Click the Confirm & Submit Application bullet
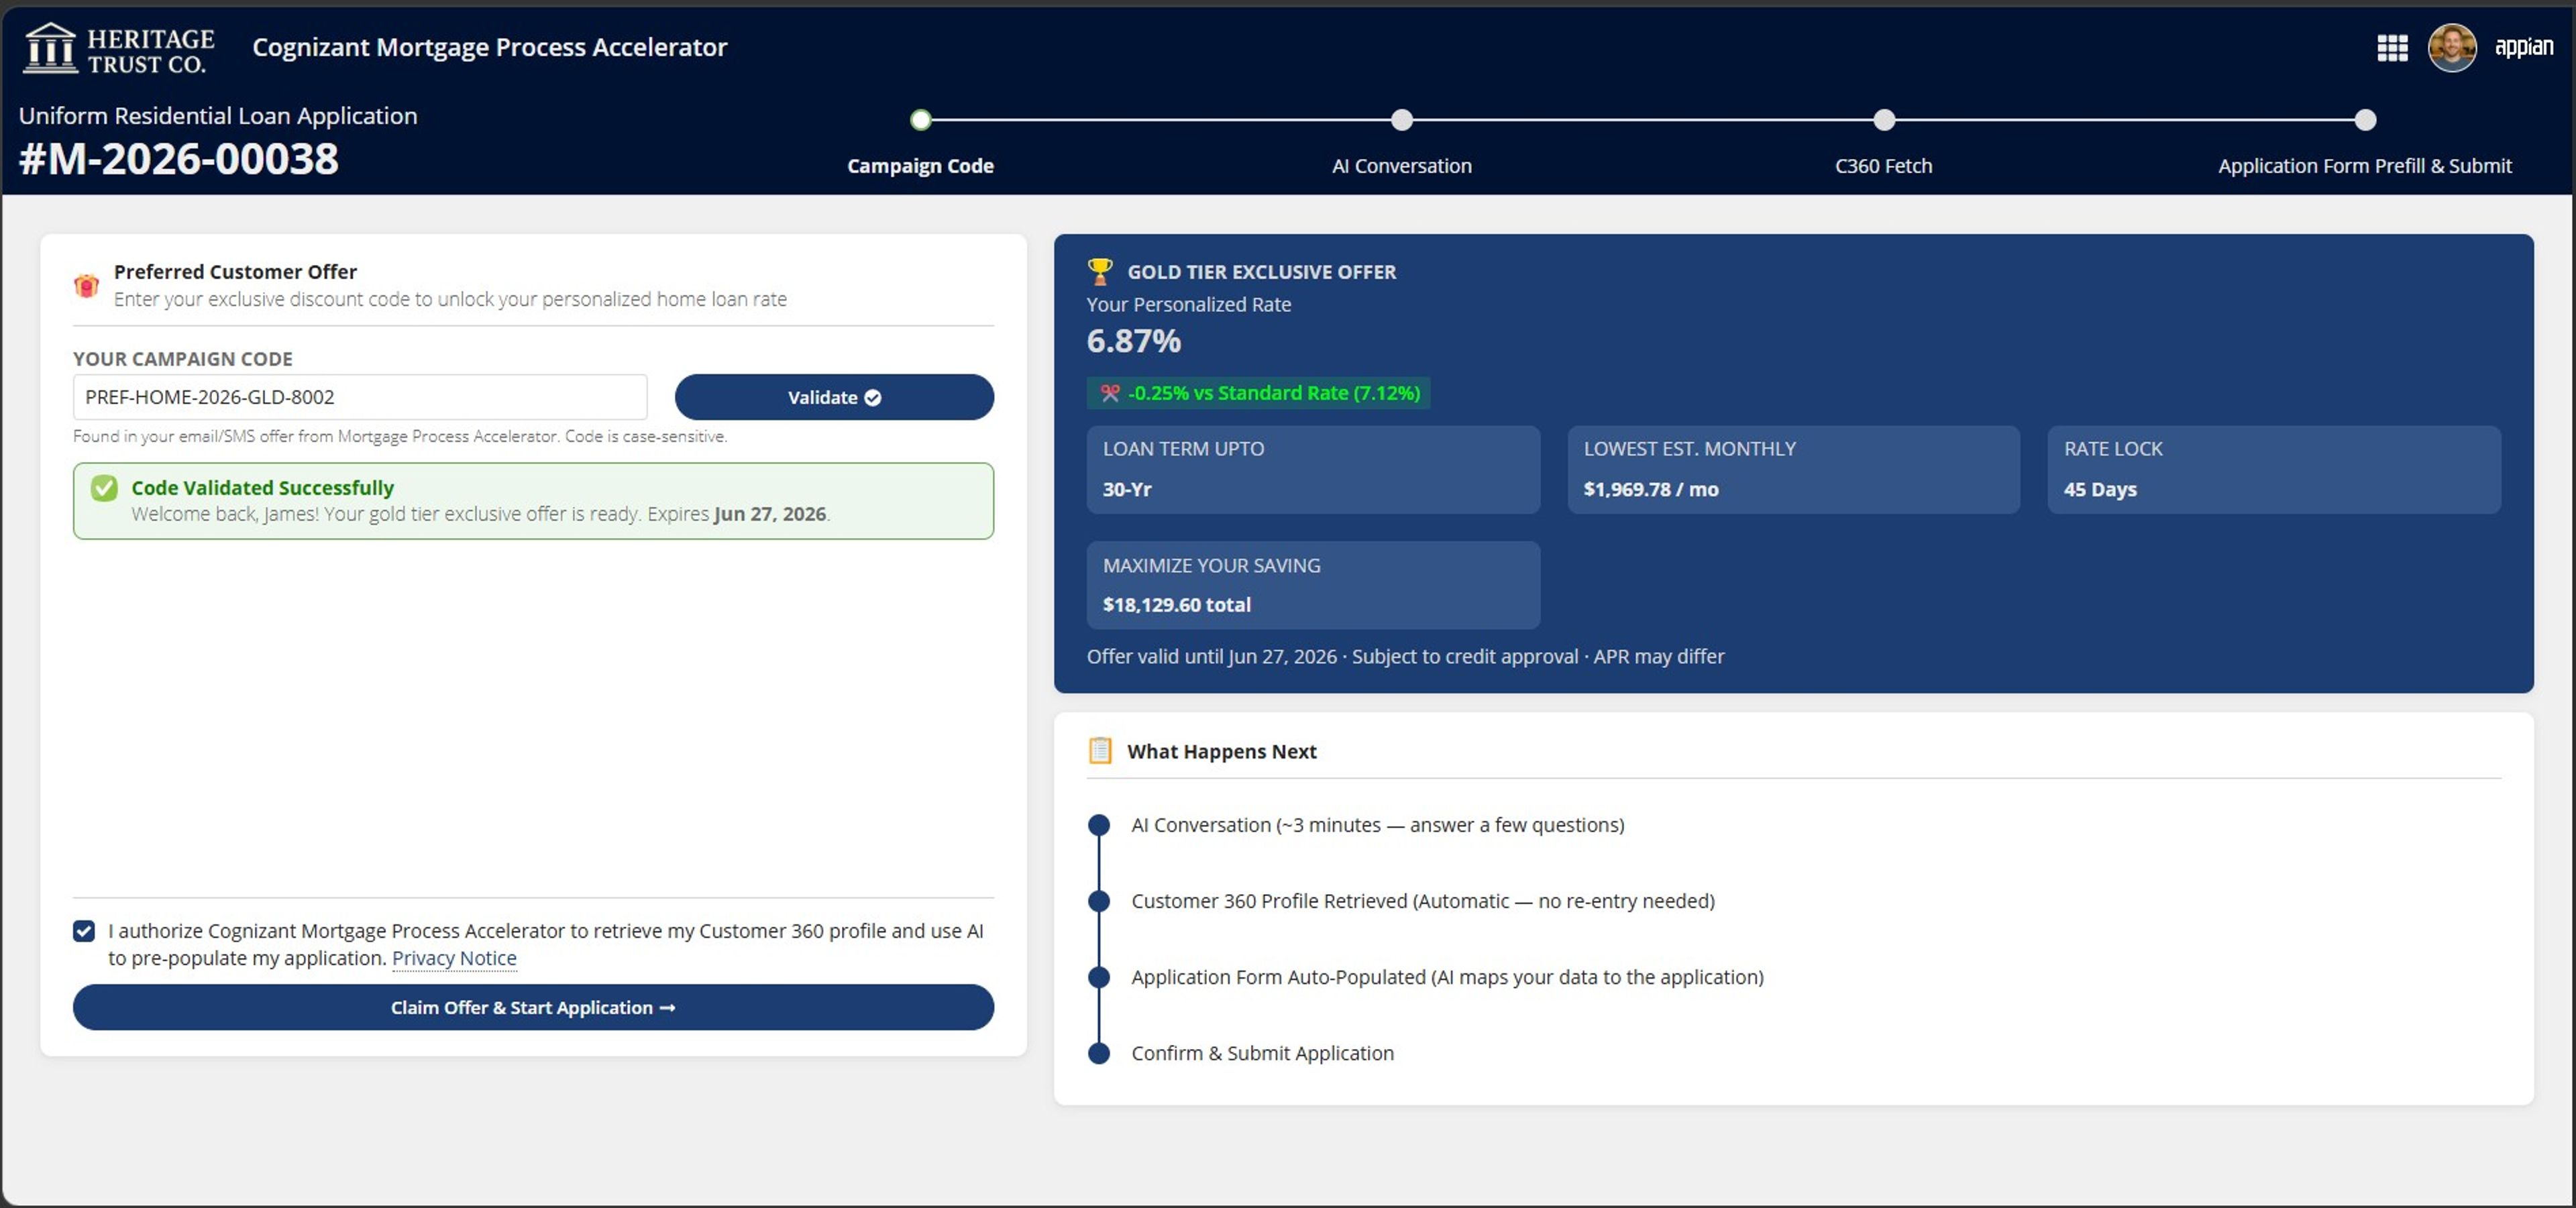 1099,1053
